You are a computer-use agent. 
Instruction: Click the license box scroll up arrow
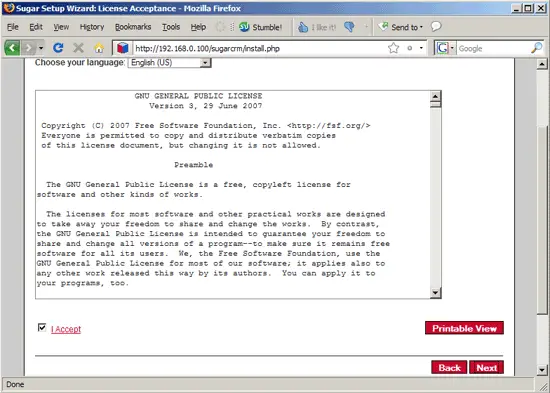point(435,96)
